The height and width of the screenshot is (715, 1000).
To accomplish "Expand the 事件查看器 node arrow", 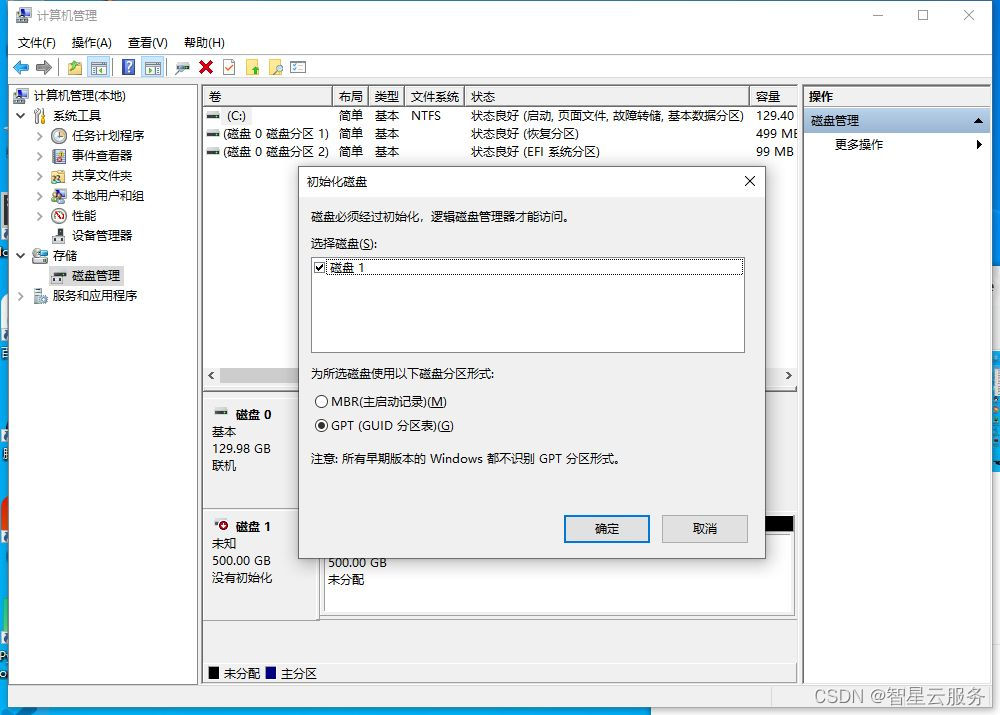I will tap(40, 156).
